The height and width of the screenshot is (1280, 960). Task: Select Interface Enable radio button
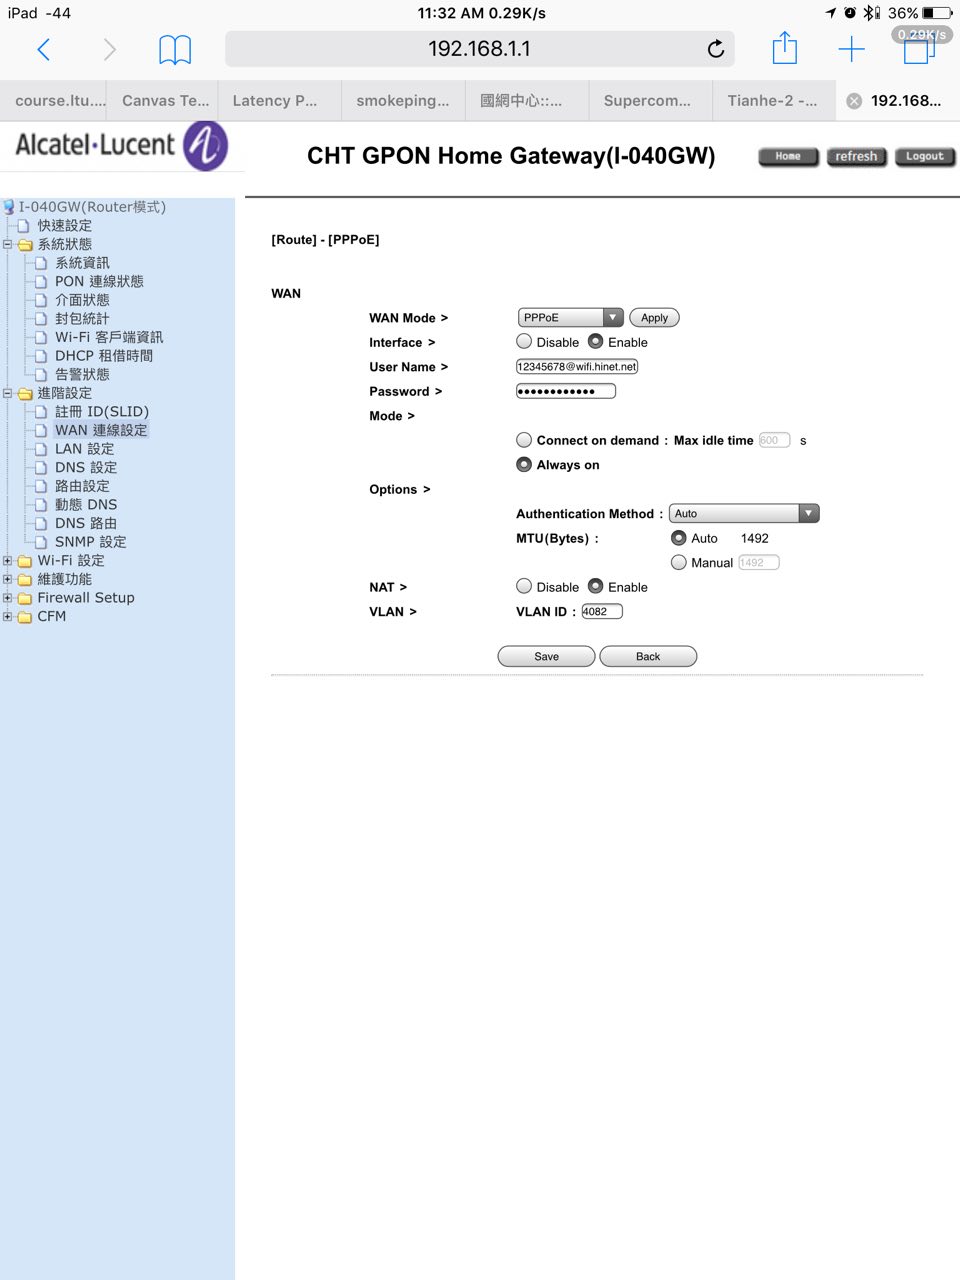coord(596,342)
